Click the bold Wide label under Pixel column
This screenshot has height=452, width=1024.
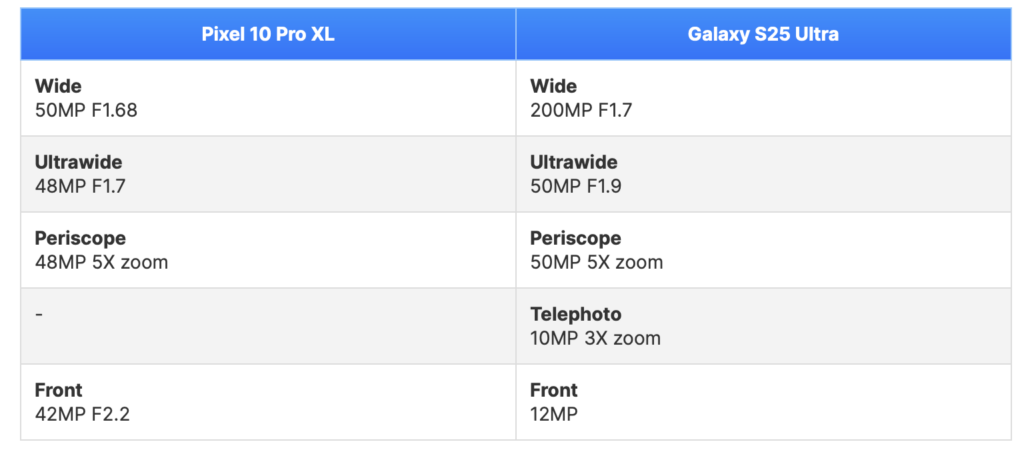[x=58, y=86]
